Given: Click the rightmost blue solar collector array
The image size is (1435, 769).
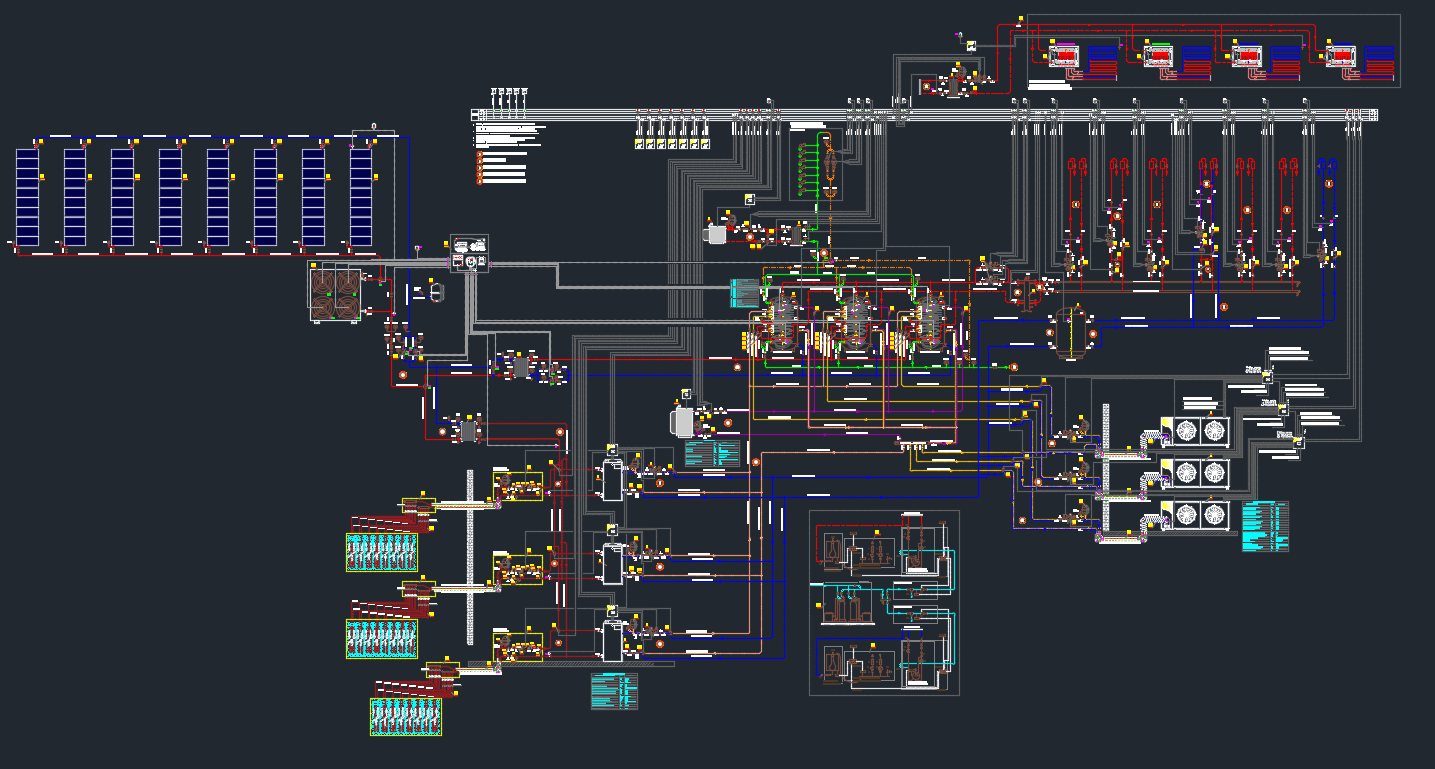Looking at the screenshot, I should [x=361, y=197].
